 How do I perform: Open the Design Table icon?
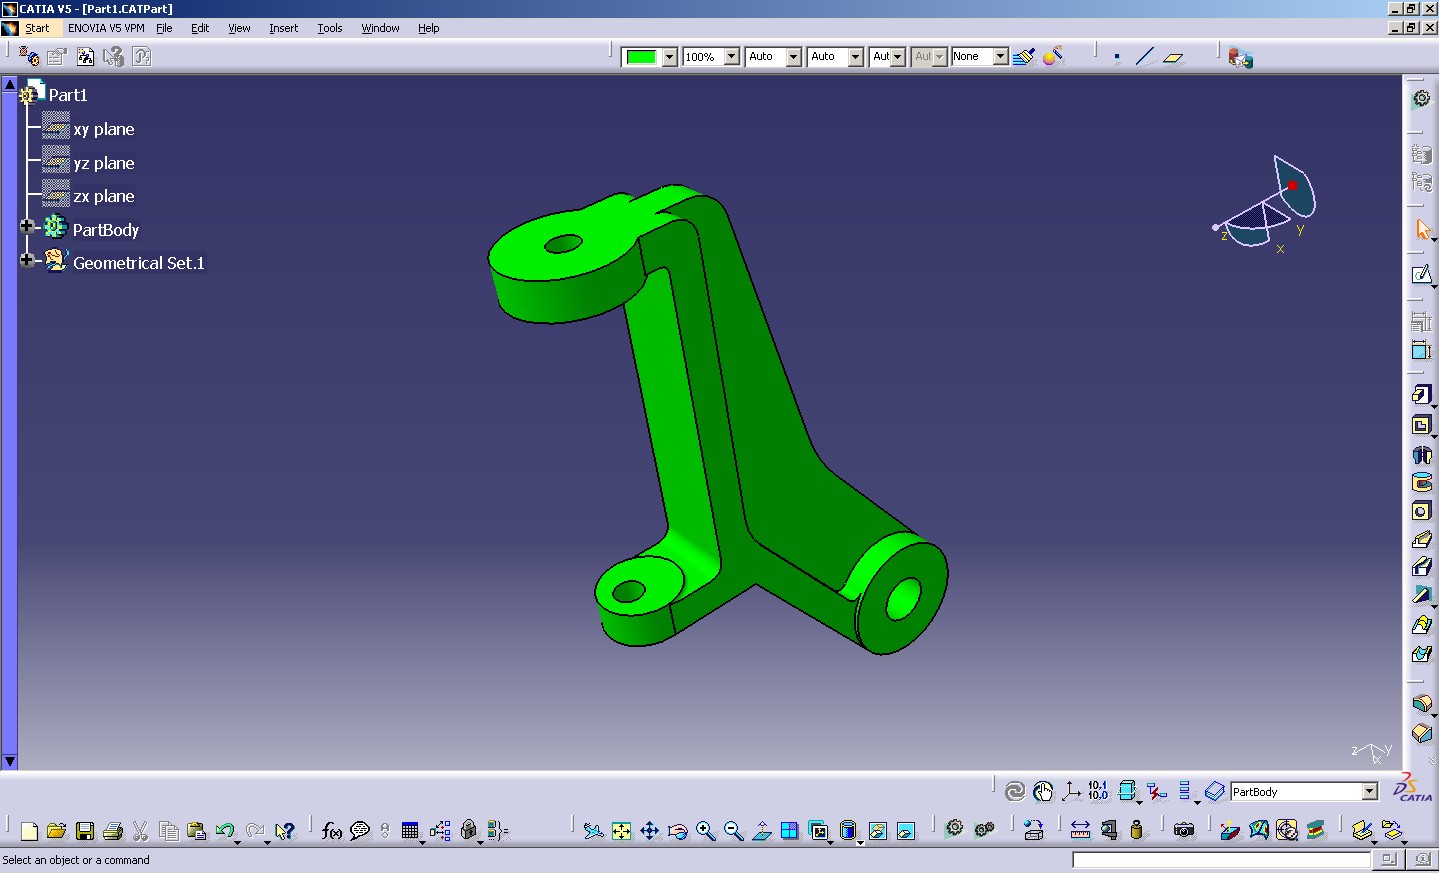(x=410, y=831)
